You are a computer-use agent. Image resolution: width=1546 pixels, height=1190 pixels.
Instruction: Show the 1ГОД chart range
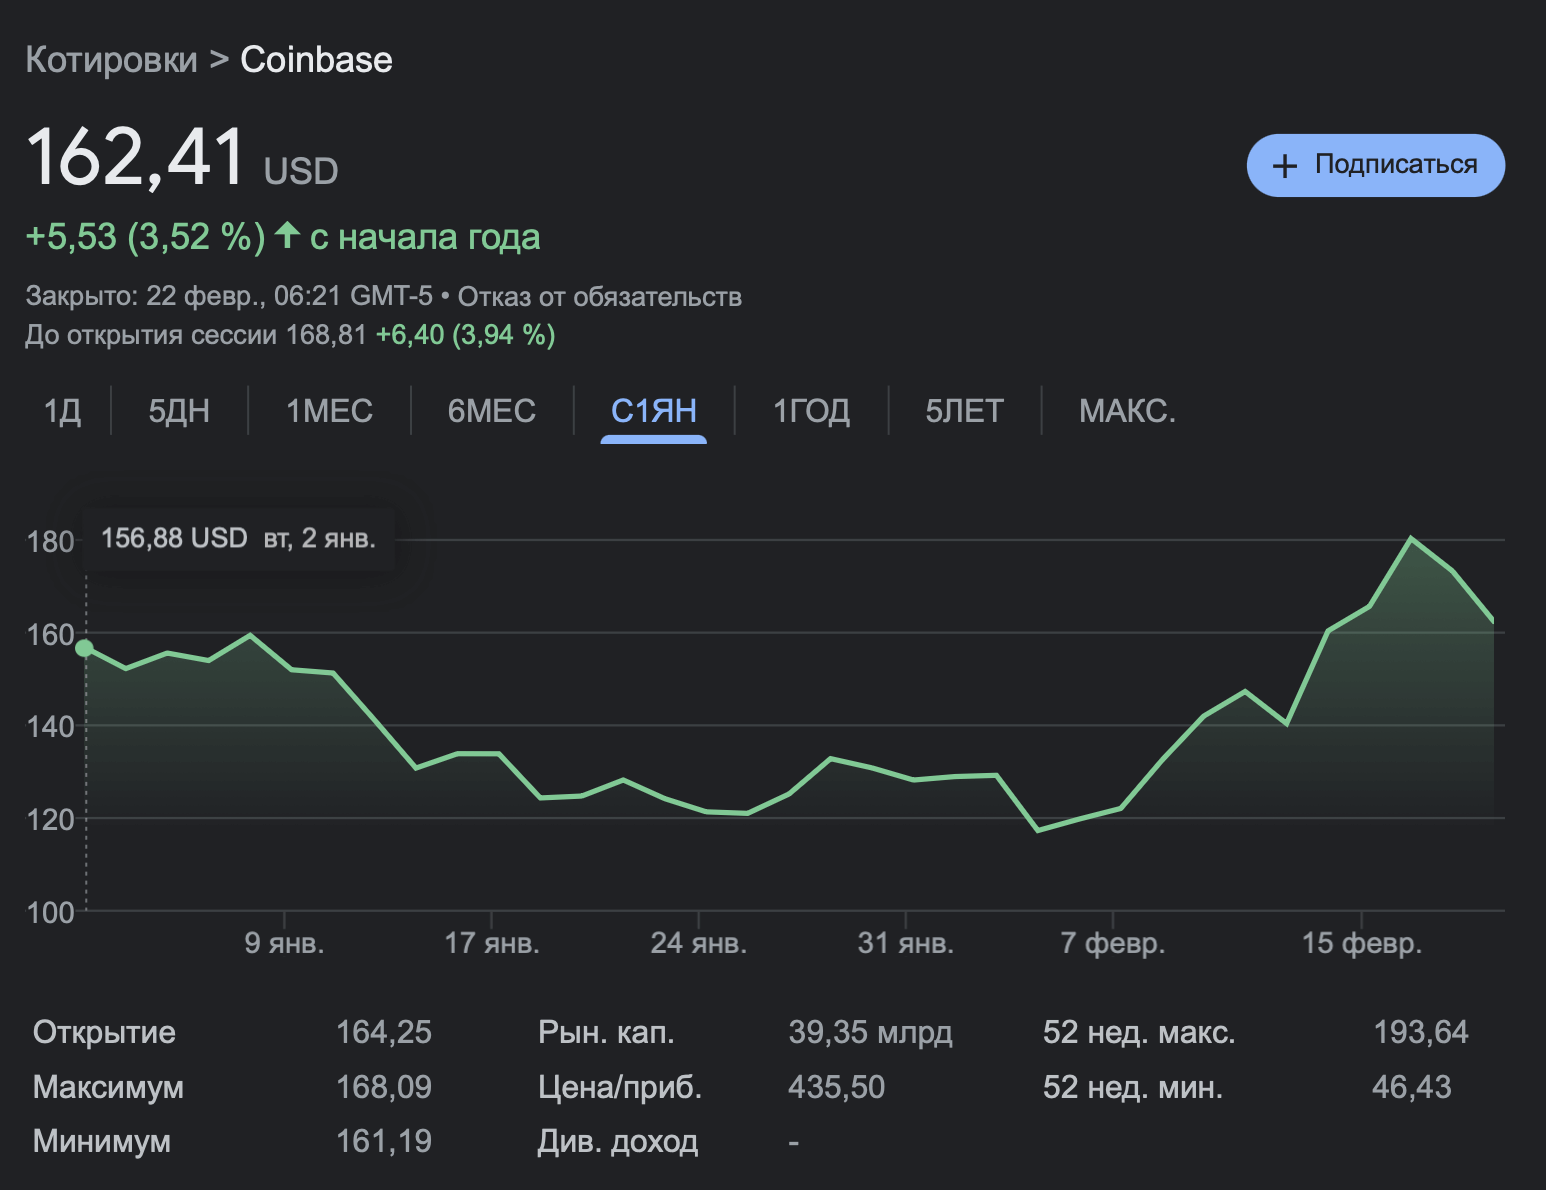coord(811,411)
